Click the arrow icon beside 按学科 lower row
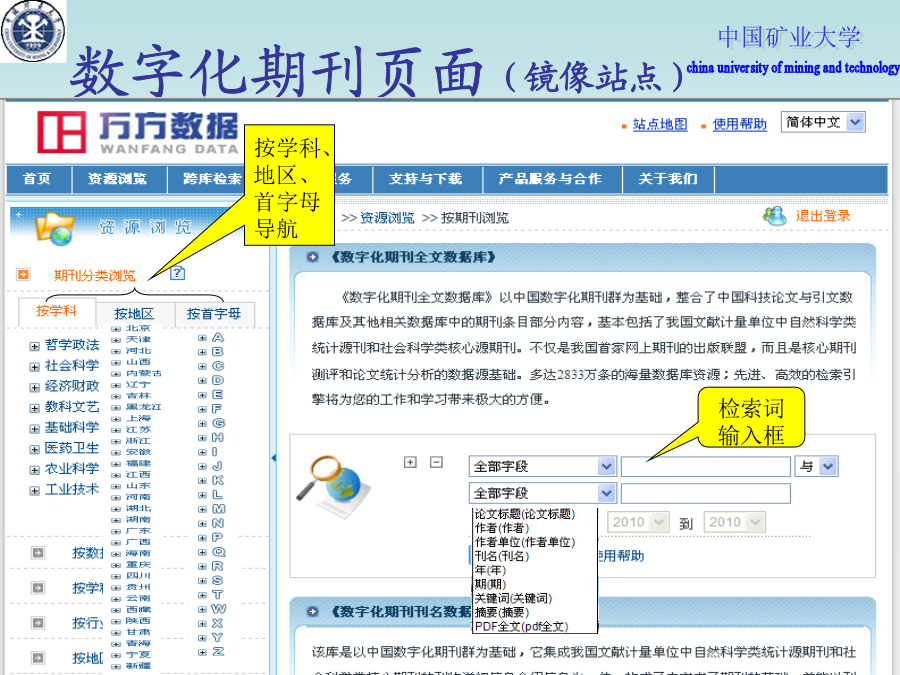The height and width of the screenshot is (675, 900). click(38, 588)
